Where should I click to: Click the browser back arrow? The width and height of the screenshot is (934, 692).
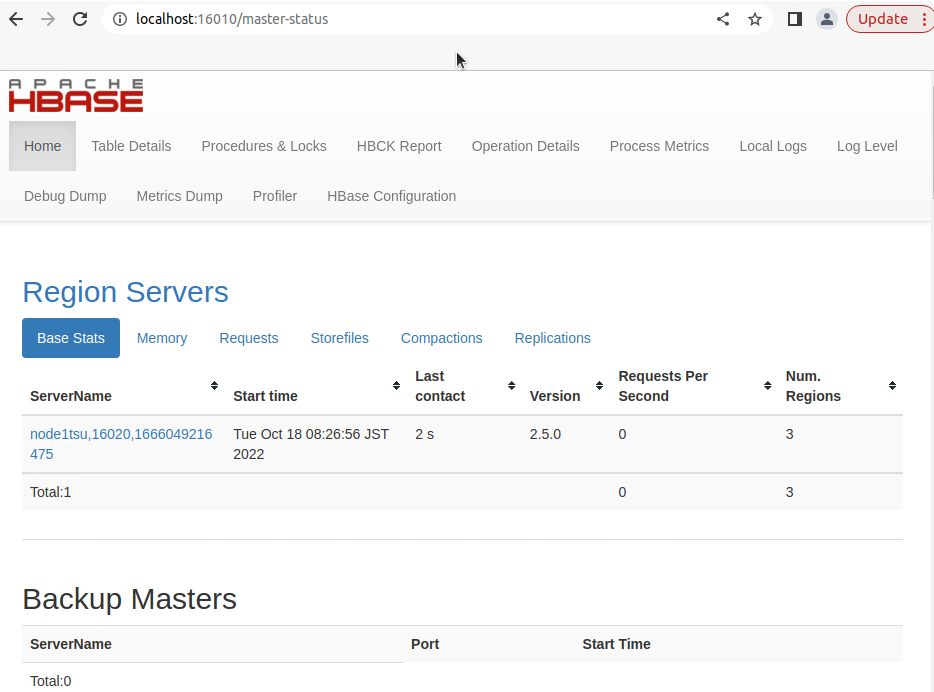point(16,19)
